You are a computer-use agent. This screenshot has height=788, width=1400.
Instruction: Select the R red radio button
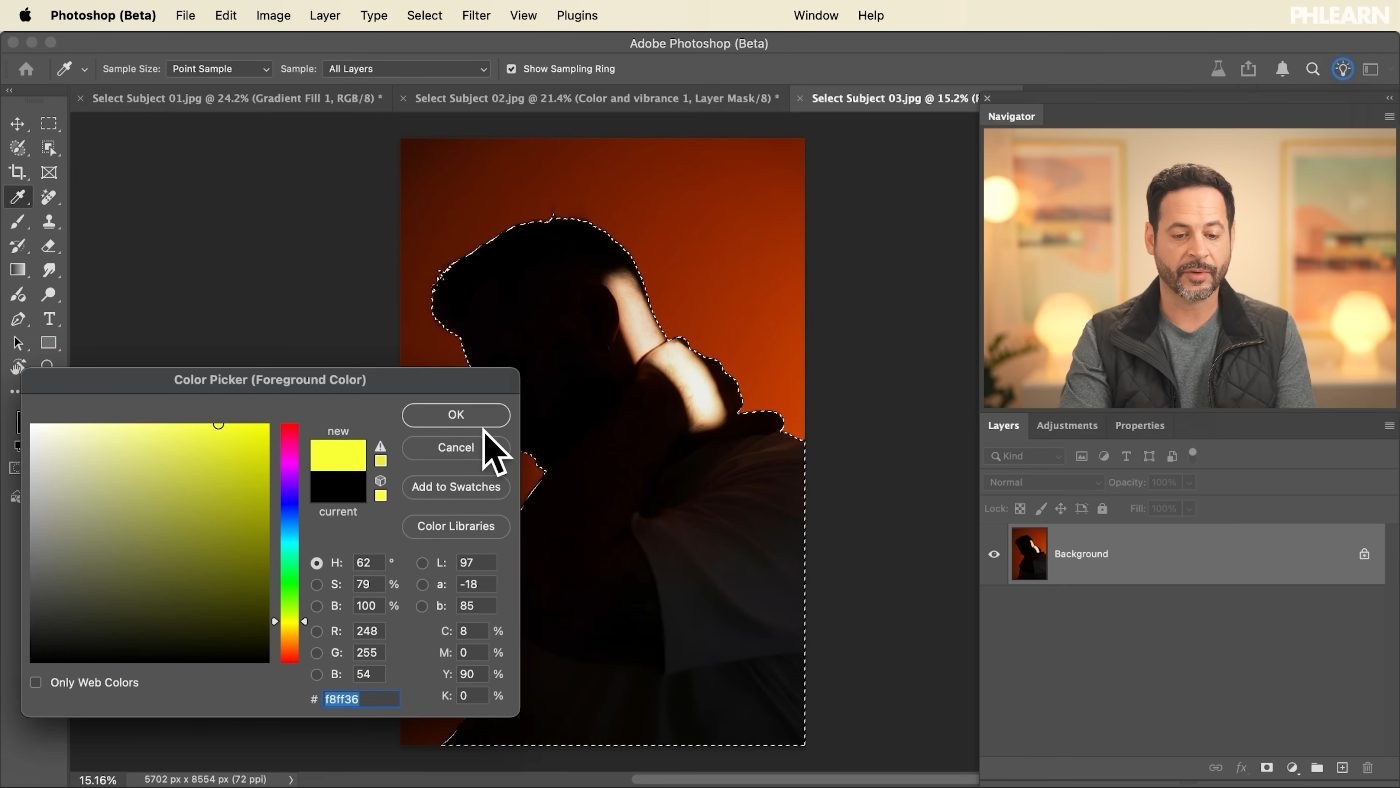[317, 632]
